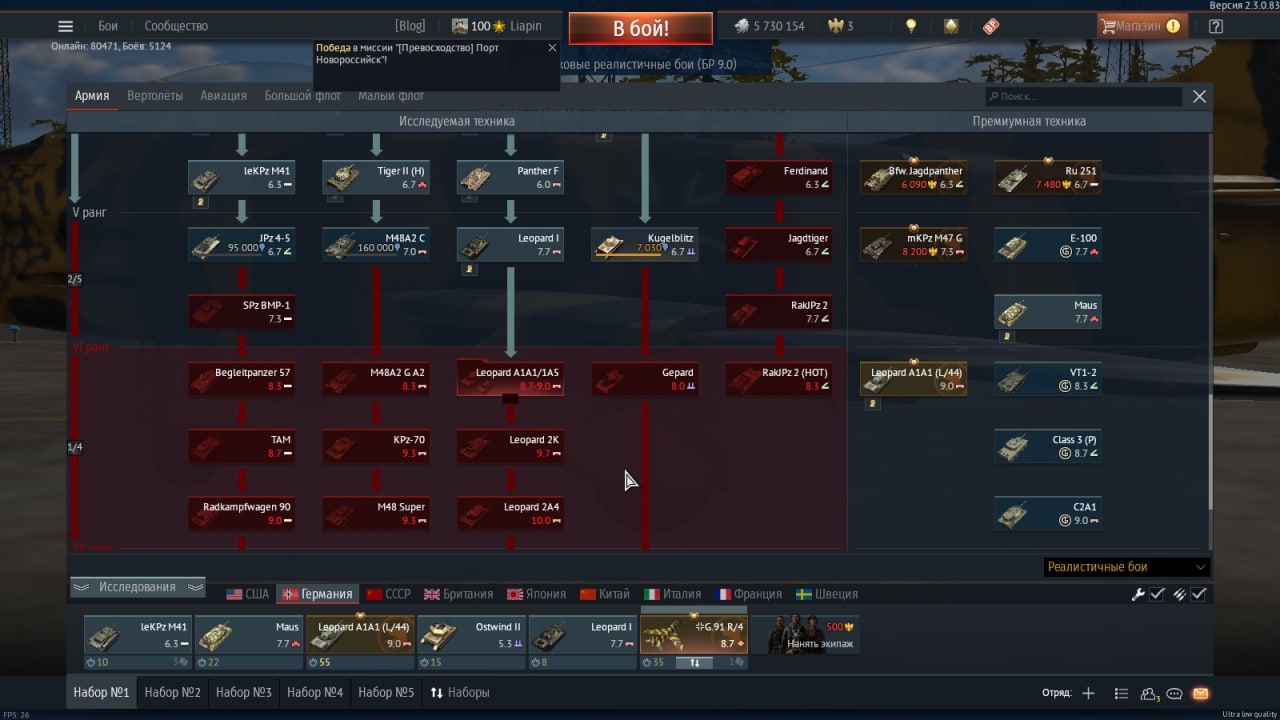This screenshot has width=1280, height=720.
Task: Click the silver lions balance icon
Action: (741, 26)
